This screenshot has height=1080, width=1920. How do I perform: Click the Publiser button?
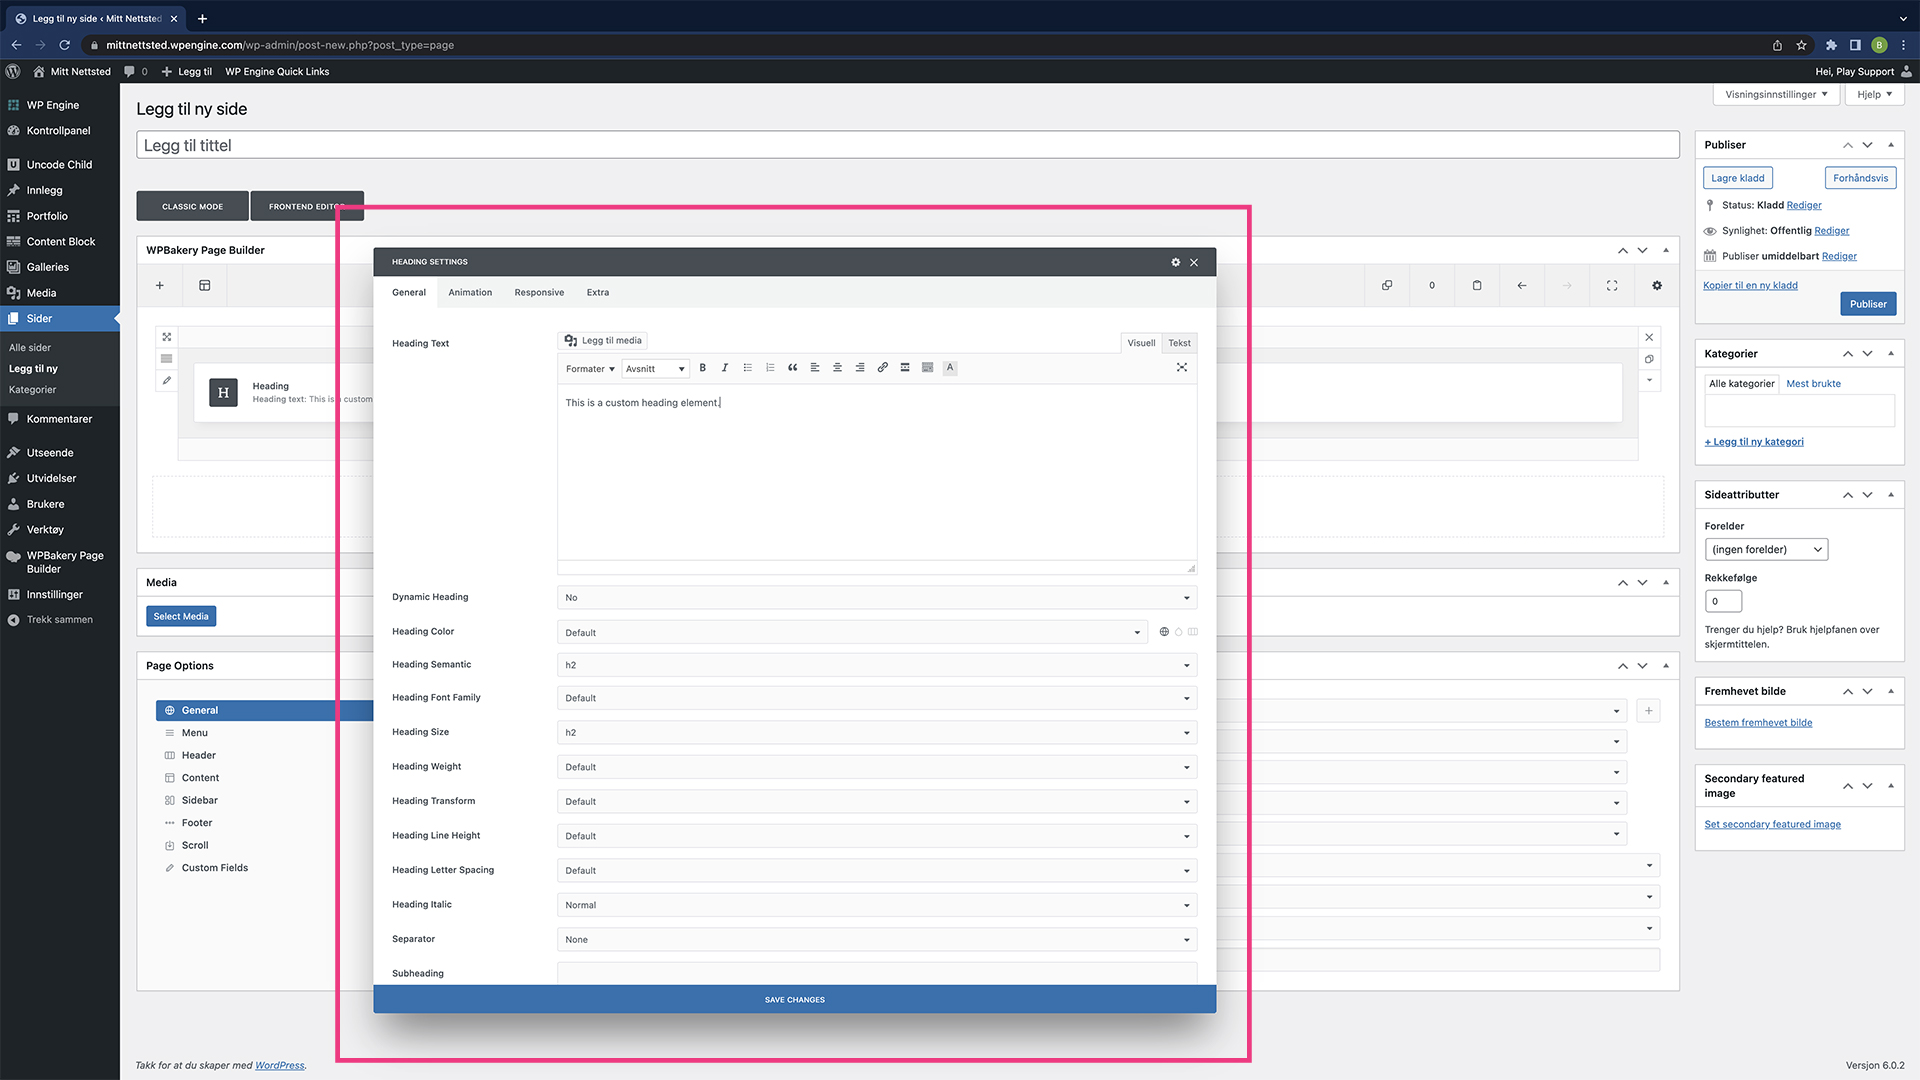[x=1868, y=304]
